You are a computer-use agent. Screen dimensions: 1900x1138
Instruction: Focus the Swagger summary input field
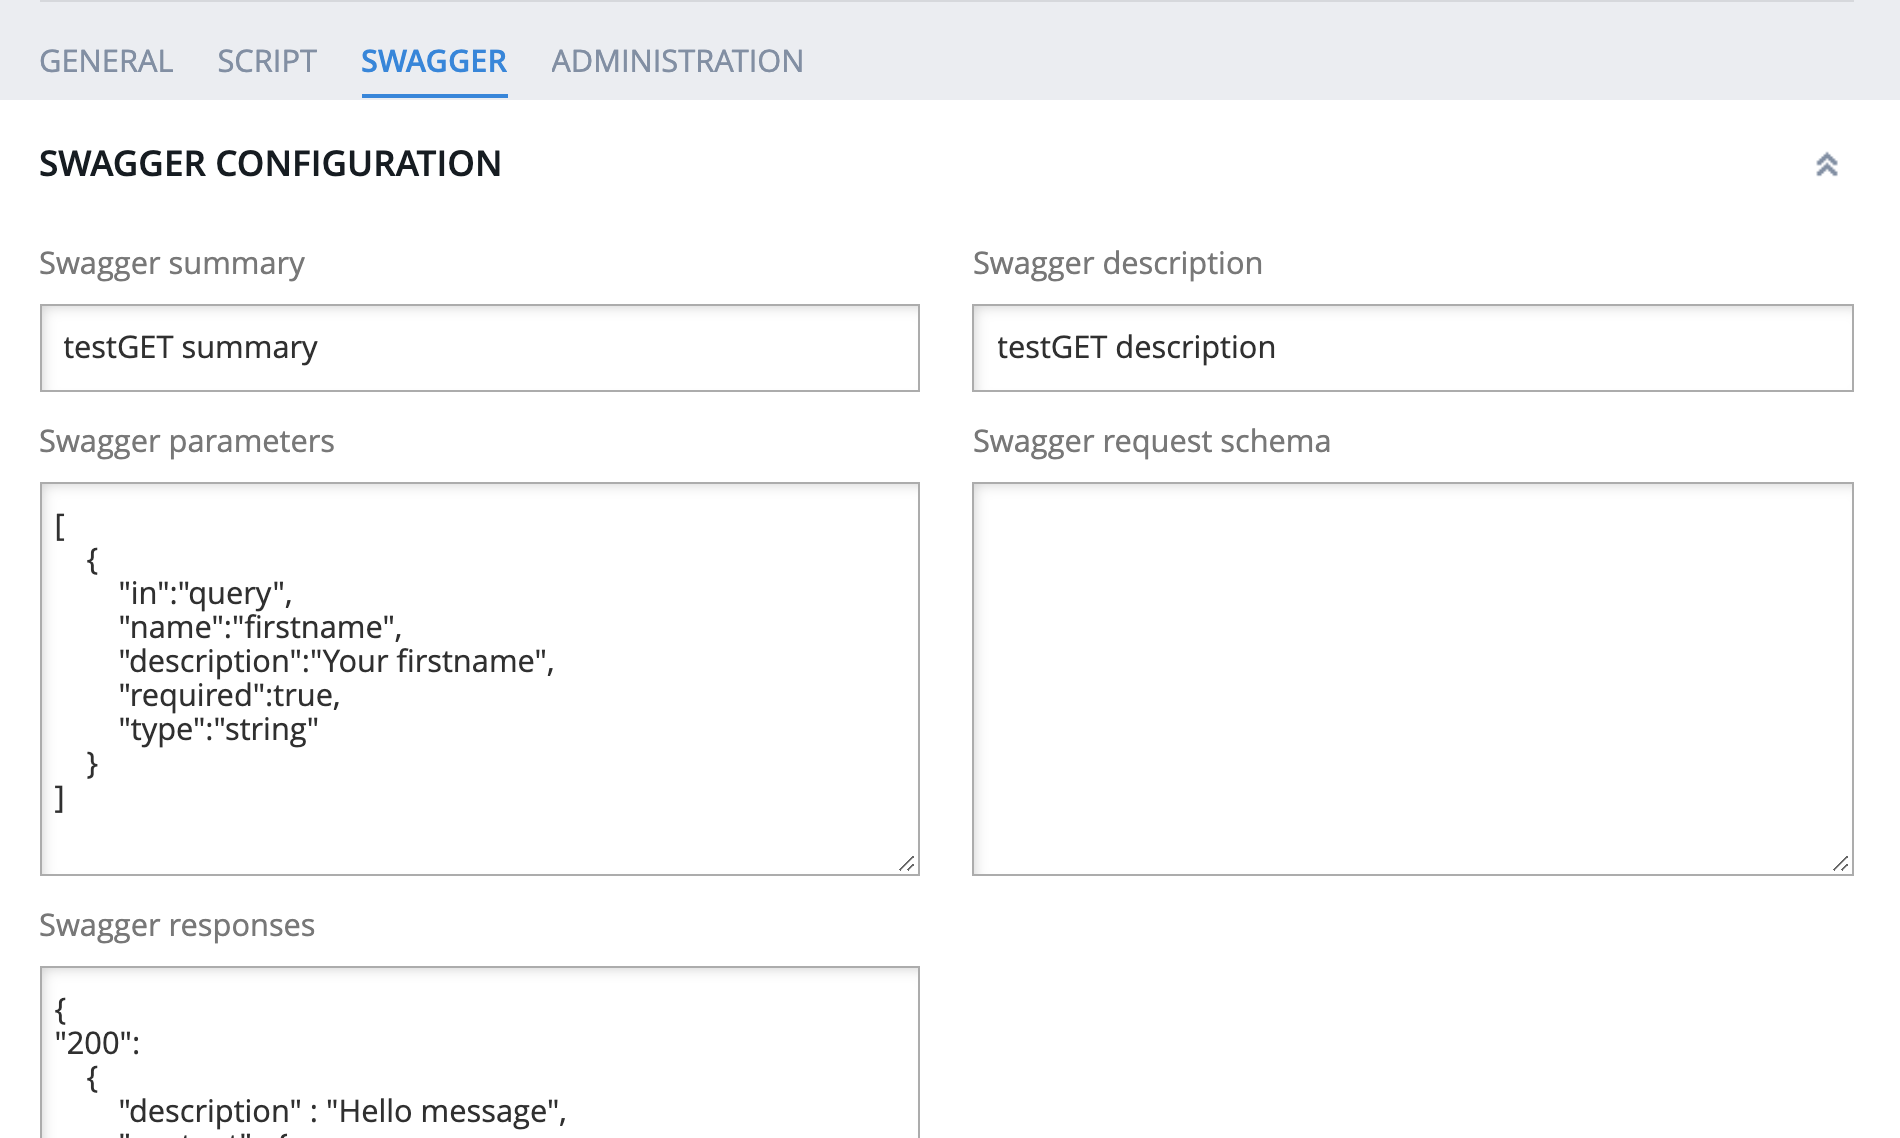coord(480,348)
